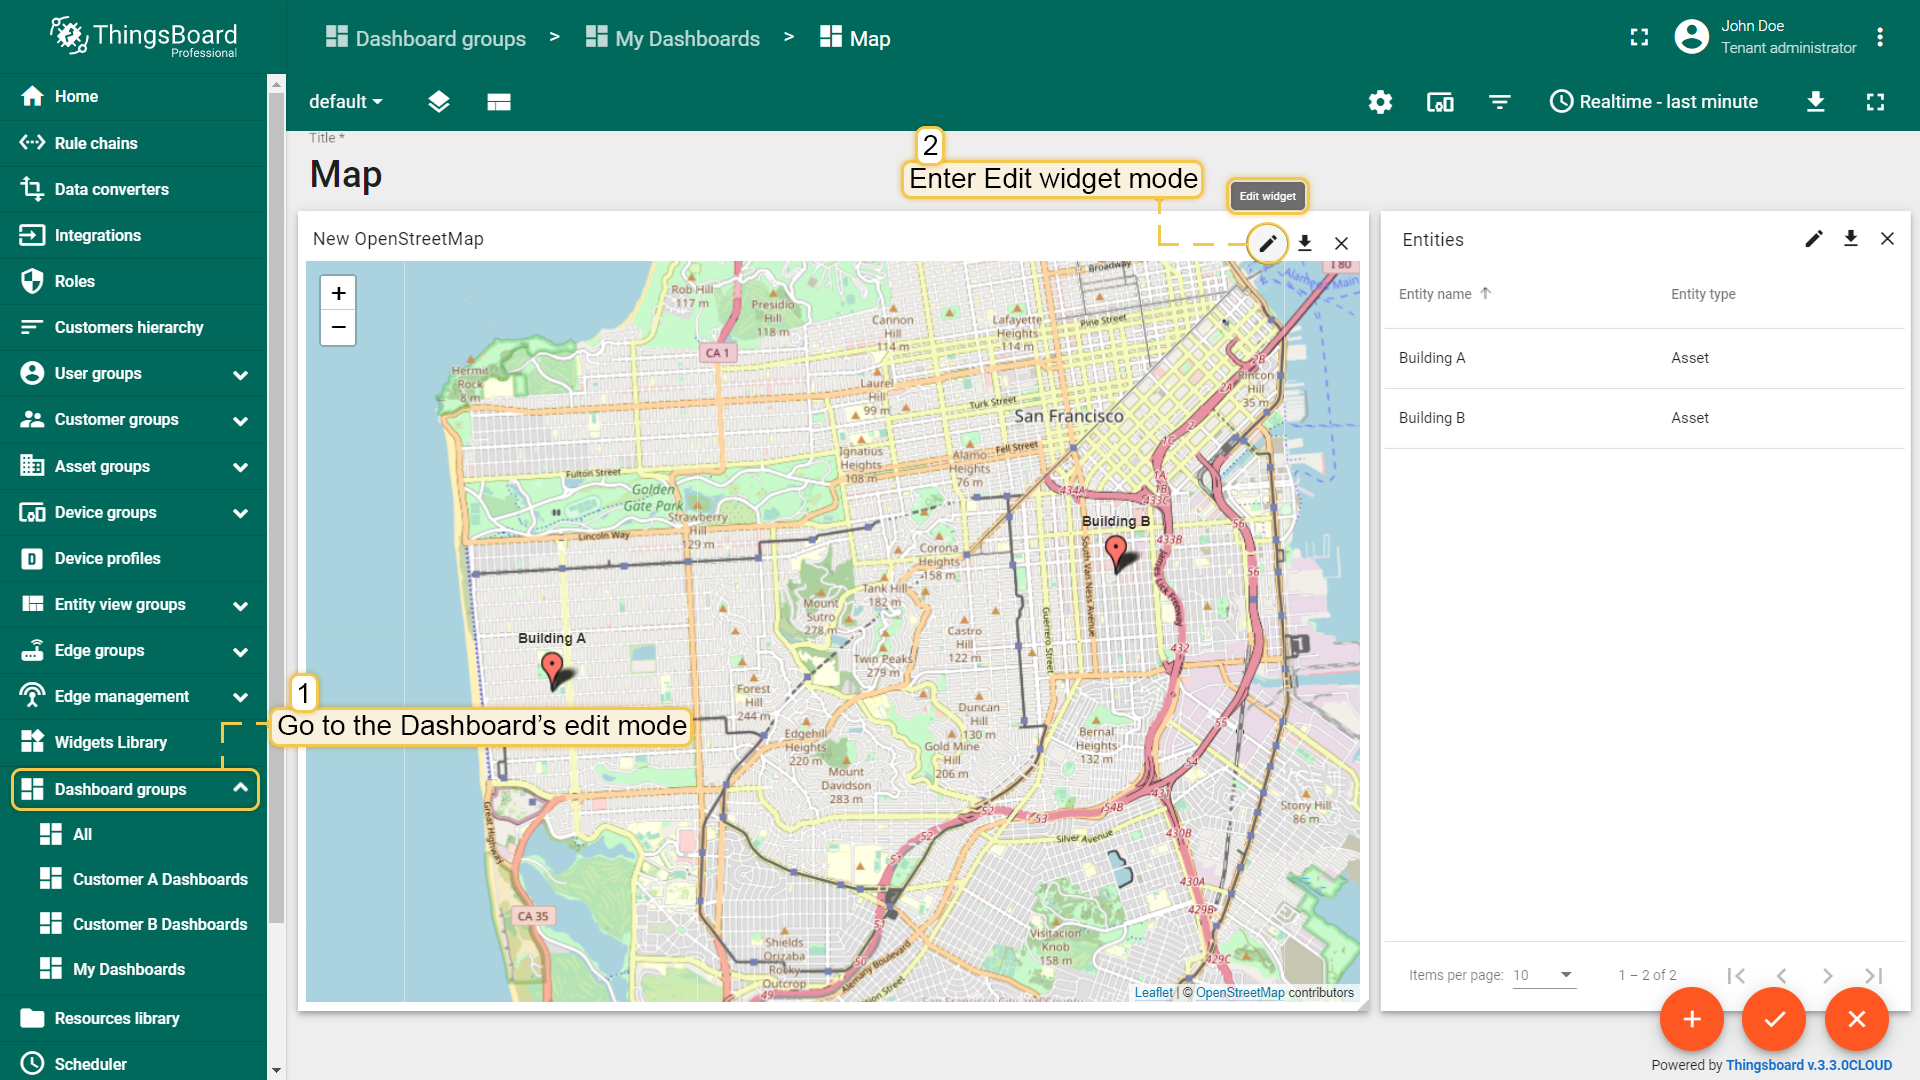The height and width of the screenshot is (1080, 1920).
Task: Open My Dashboards sidebar sub-item
Action: point(134,969)
